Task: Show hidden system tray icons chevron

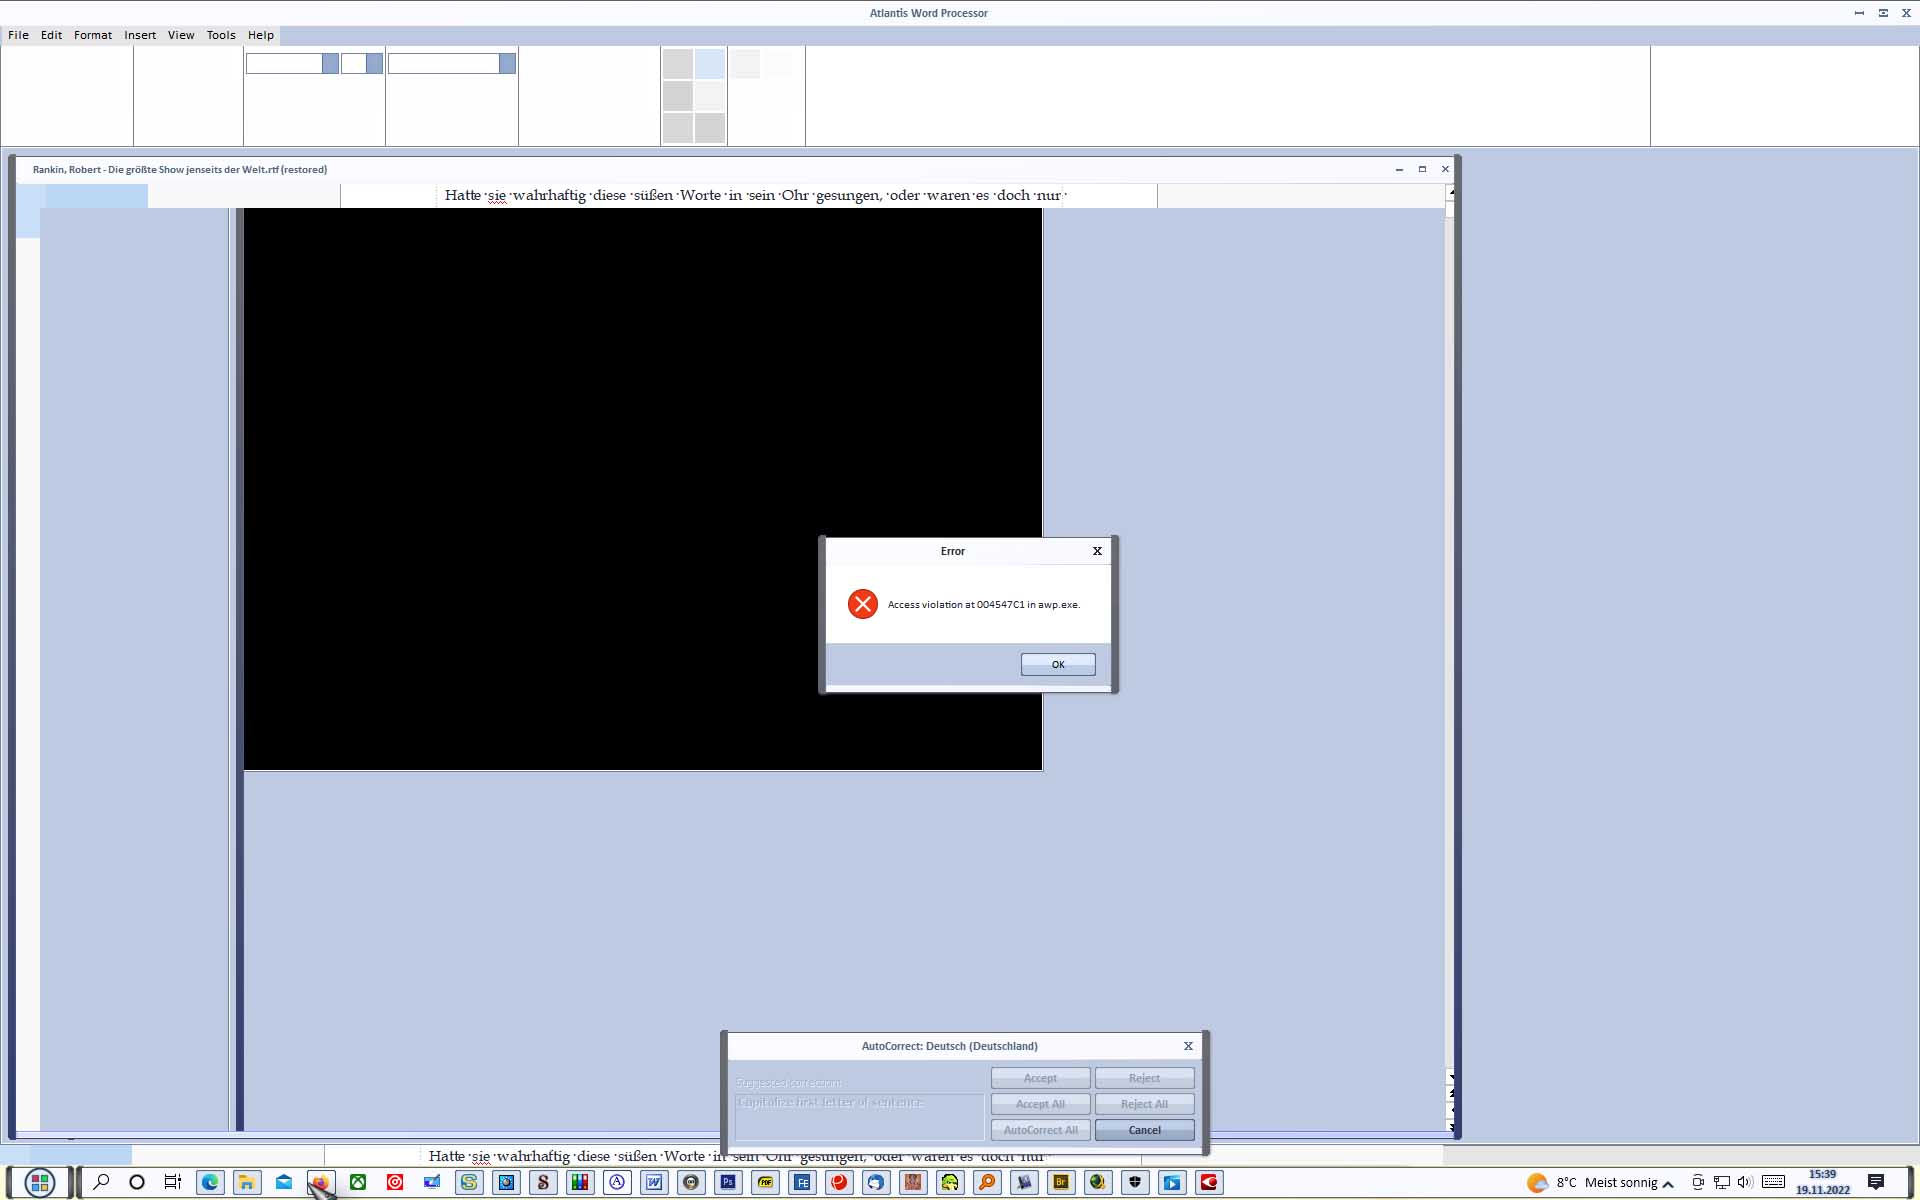Action: tap(1668, 1184)
